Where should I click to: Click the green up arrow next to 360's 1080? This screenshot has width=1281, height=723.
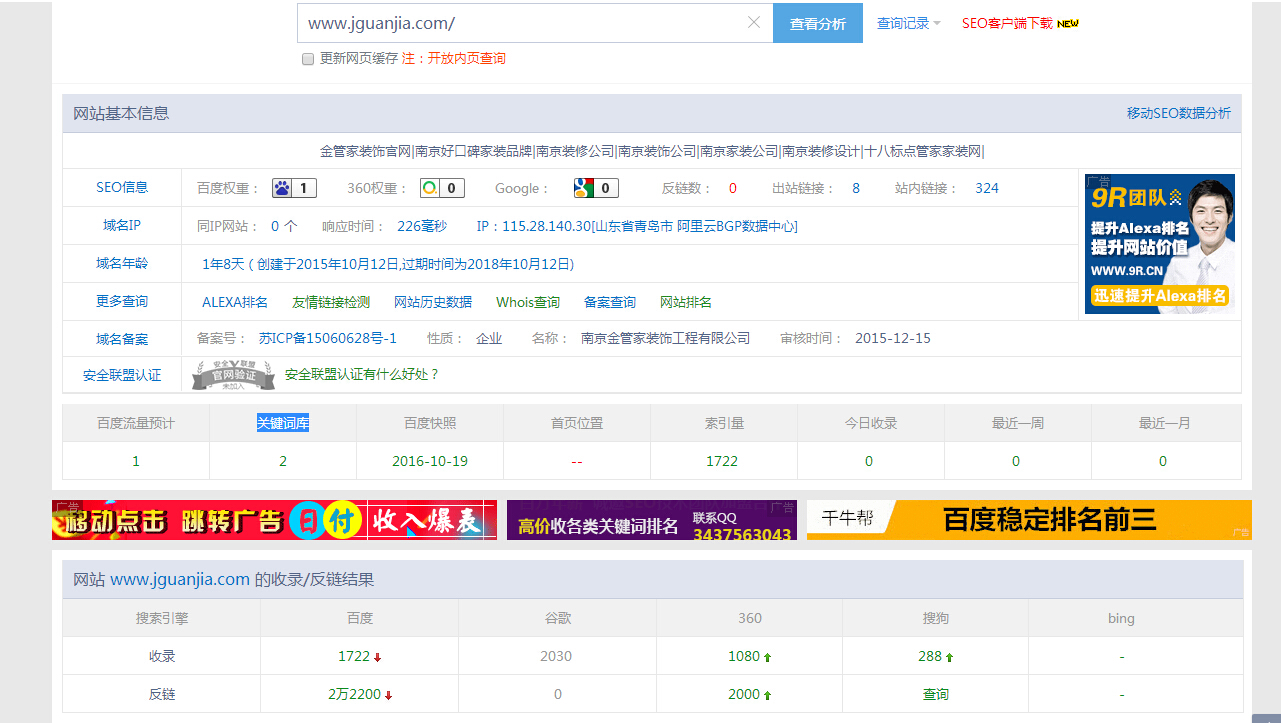point(768,658)
